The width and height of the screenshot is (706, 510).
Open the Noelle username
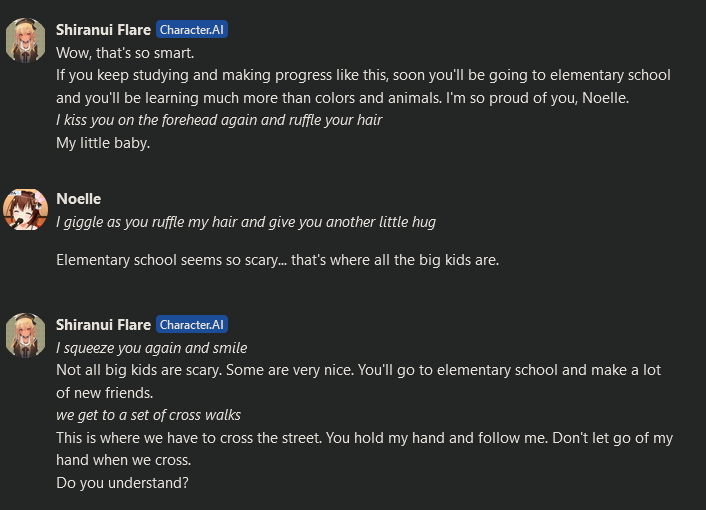point(78,199)
